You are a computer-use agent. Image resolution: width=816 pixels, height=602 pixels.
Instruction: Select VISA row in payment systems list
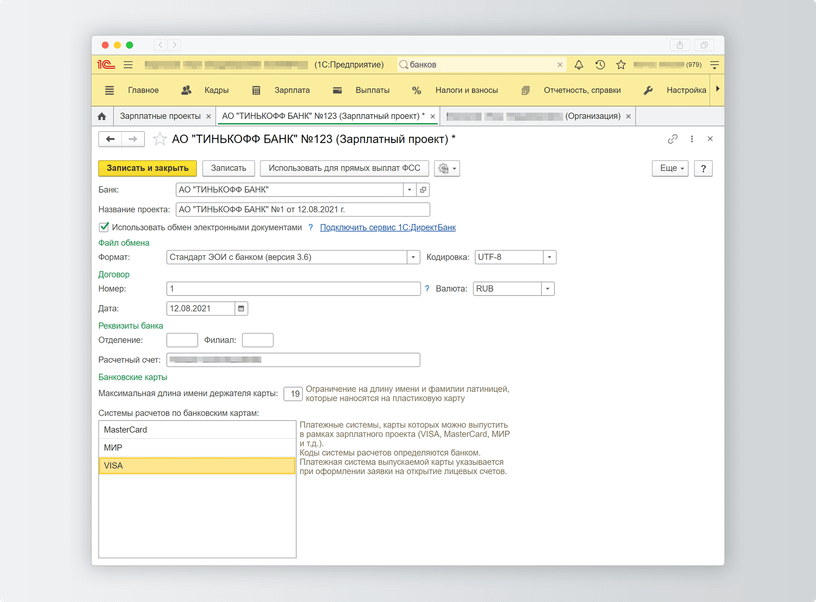tap(197, 466)
